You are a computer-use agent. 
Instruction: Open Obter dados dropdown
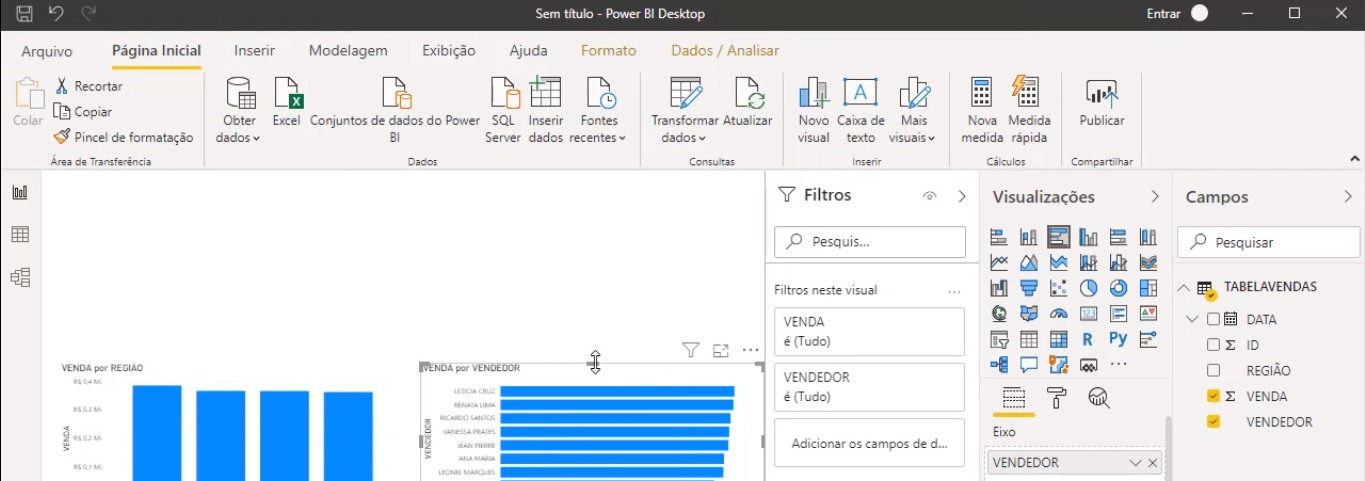tap(239, 110)
